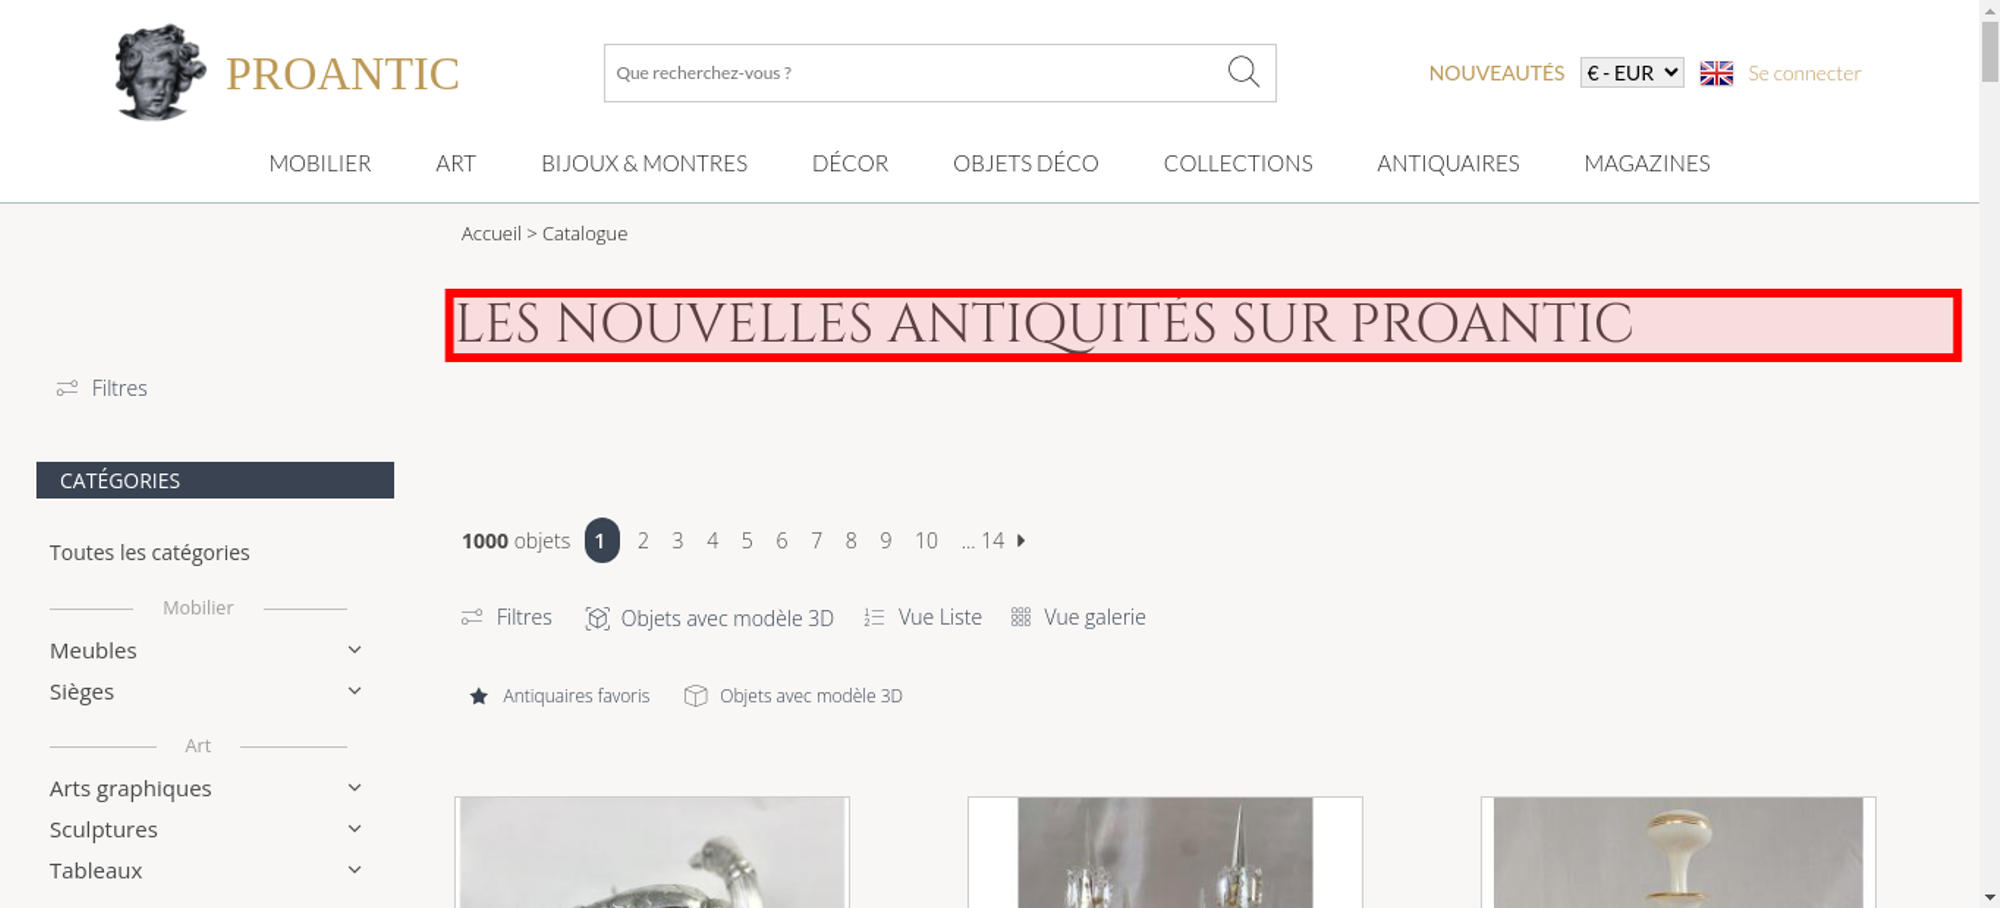This screenshot has height=908, width=2000.
Task: Go to next page arrow in pagination
Action: [1021, 540]
